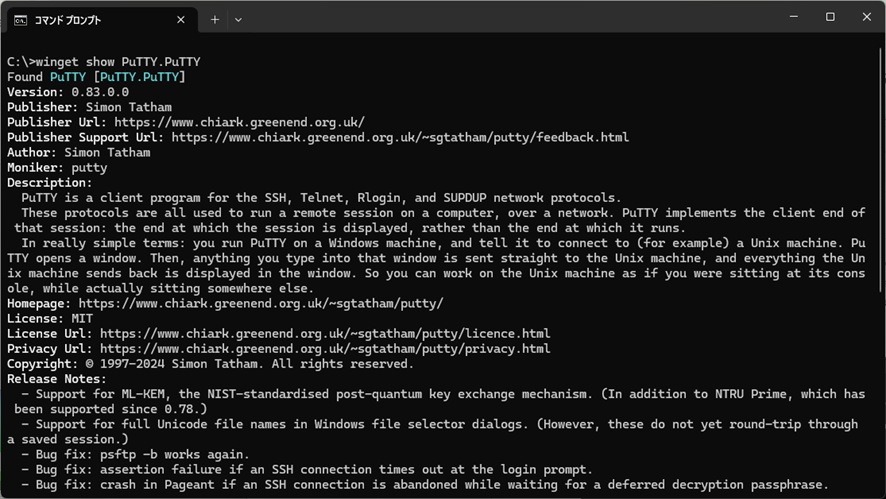The width and height of the screenshot is (886, 499).
Task: Open the putty/feedback.html support link
Action: [x=400, y=137]
